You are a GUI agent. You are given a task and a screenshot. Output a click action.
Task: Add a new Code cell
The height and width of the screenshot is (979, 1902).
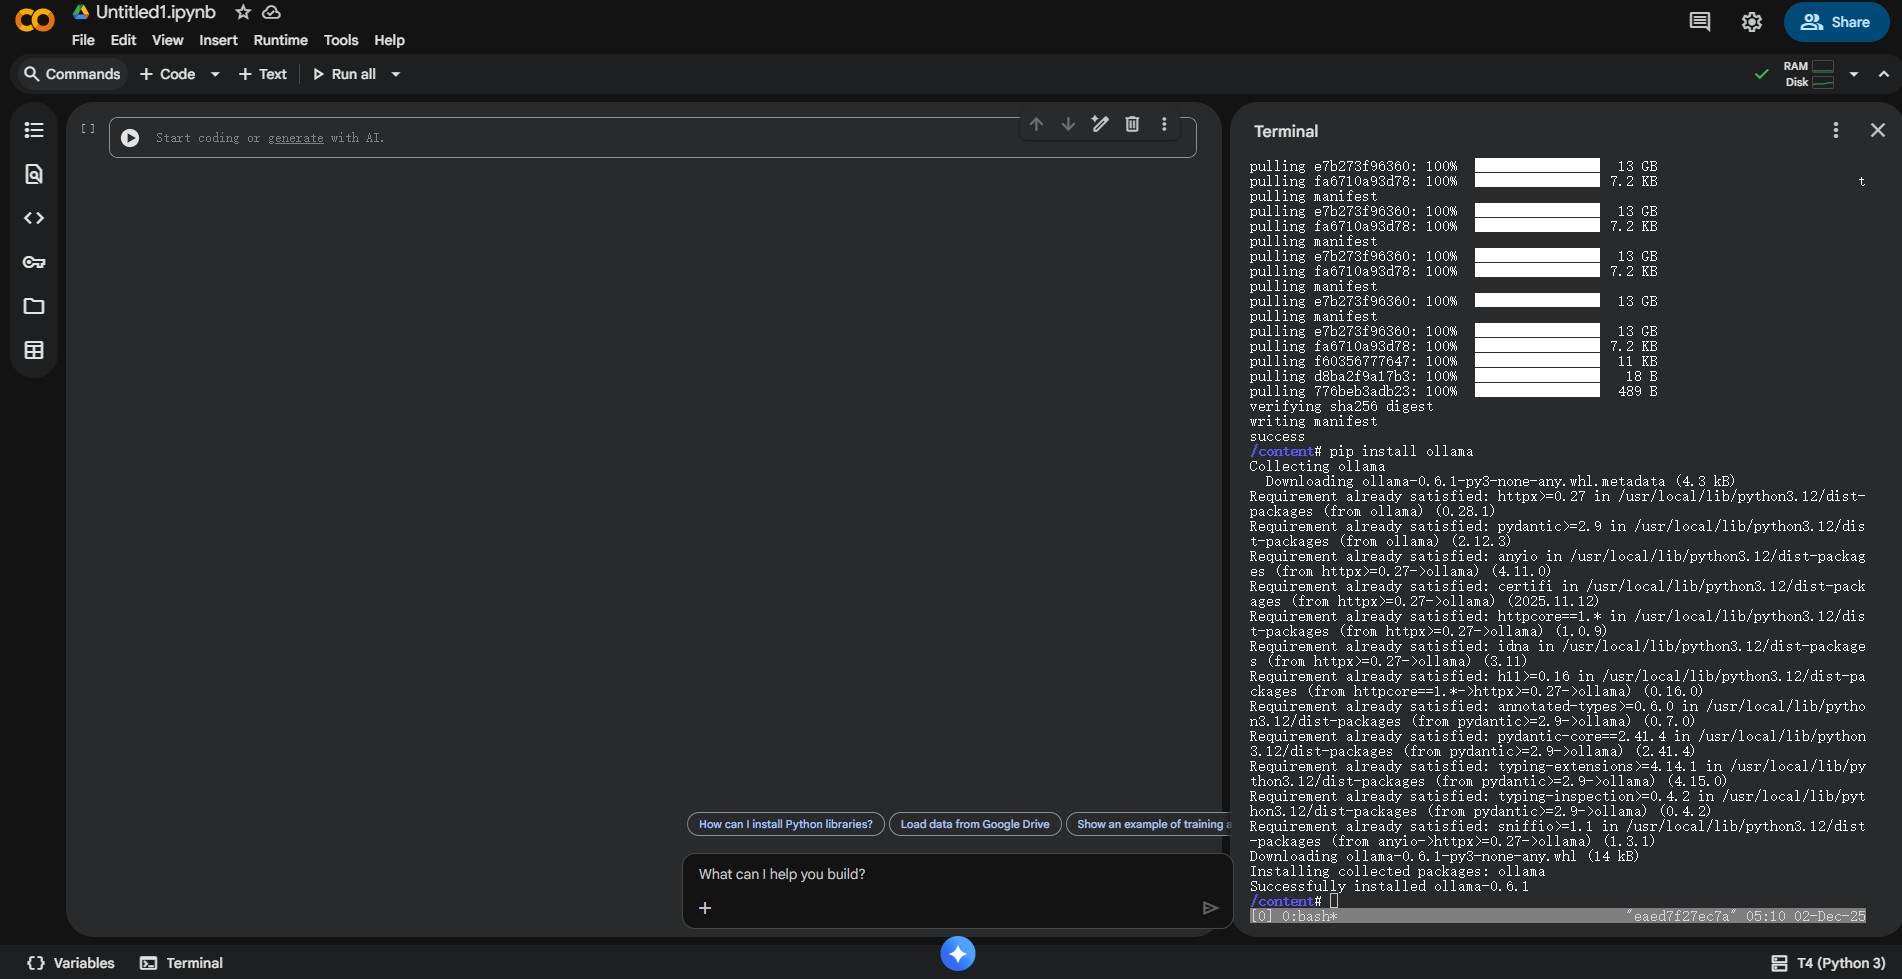click(168, 74)
